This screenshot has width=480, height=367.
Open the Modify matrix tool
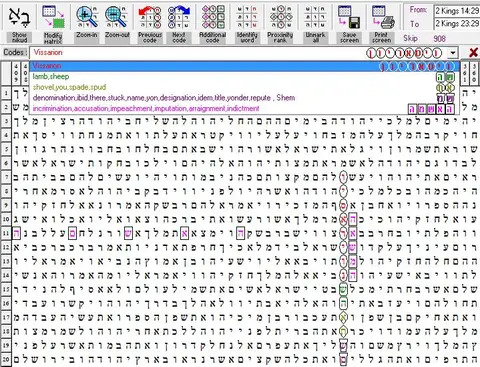[x=53, y=17]
